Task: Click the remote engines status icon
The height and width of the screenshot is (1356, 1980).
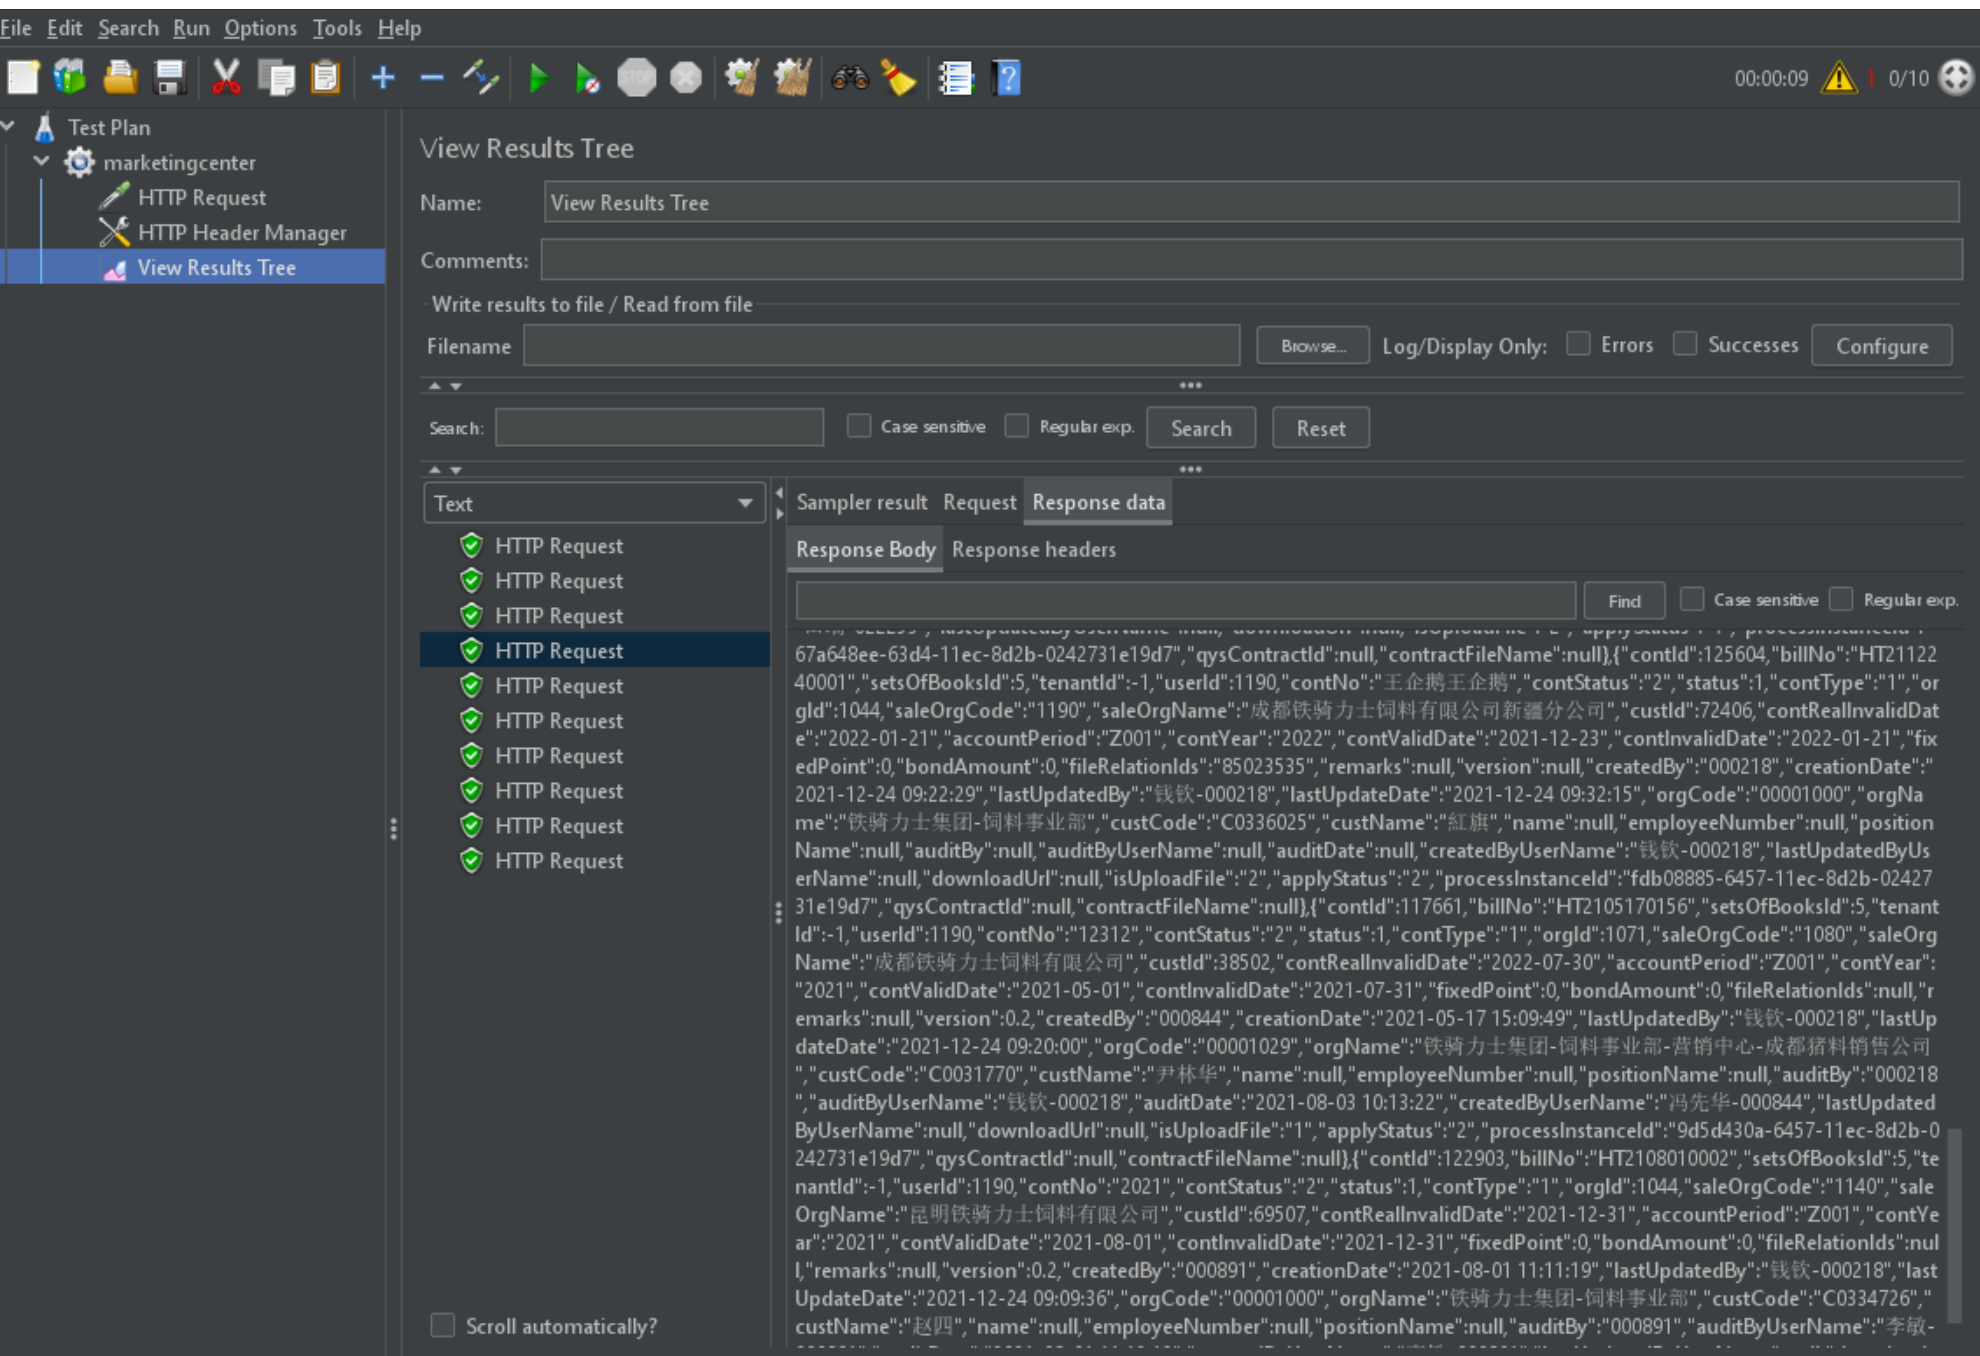Action: [x=1956, y=77]
